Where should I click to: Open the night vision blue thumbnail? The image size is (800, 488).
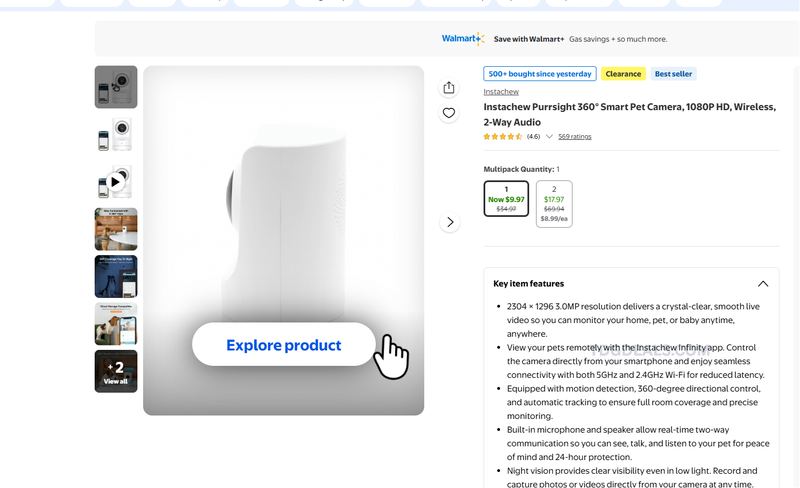(x=116, y=276)
